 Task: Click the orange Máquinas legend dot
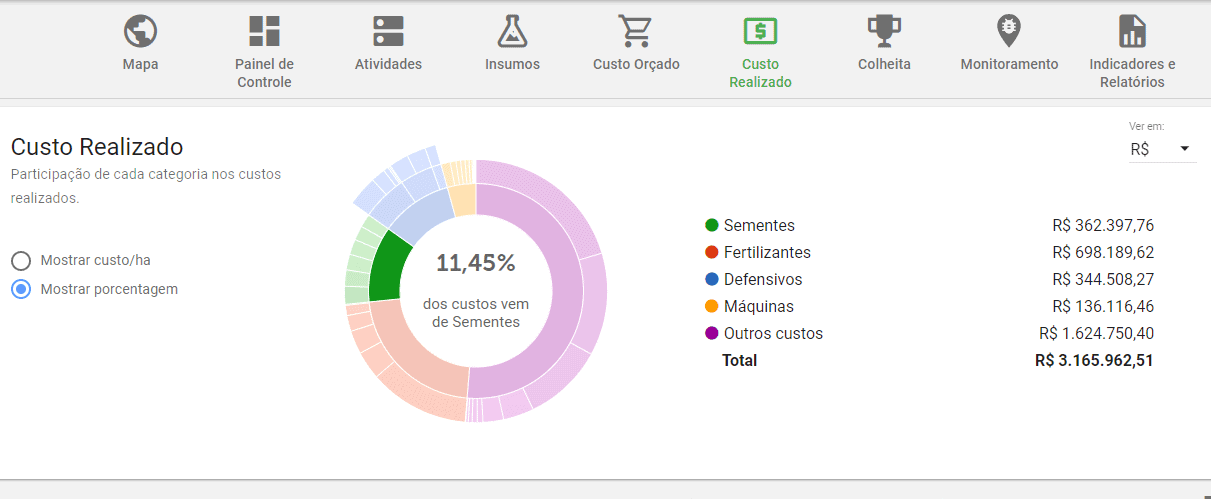[712, 307]
